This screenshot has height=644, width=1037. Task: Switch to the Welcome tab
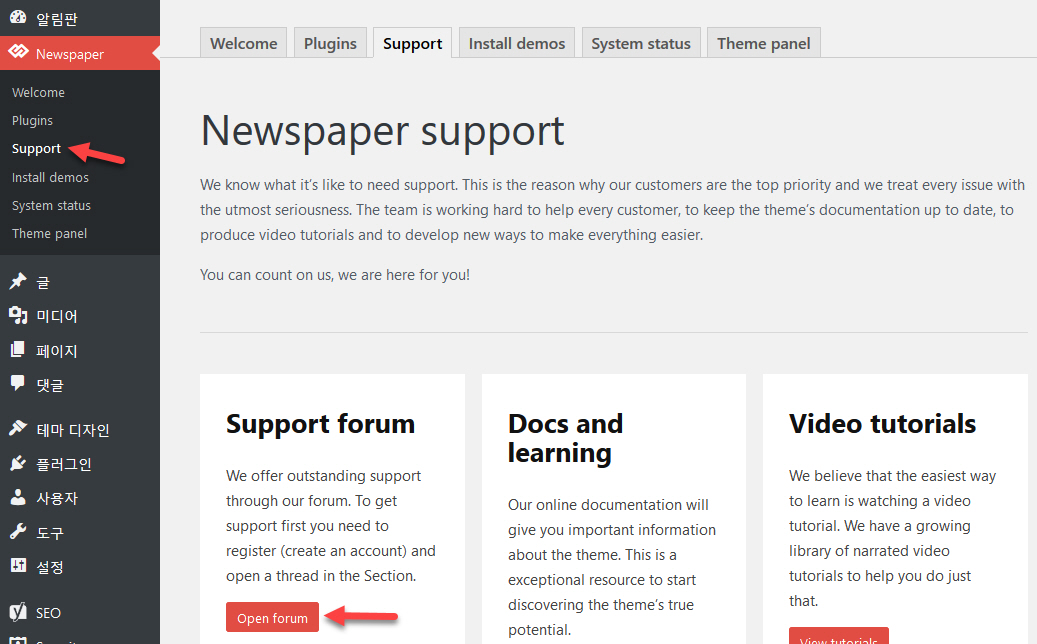click(243, 43)
